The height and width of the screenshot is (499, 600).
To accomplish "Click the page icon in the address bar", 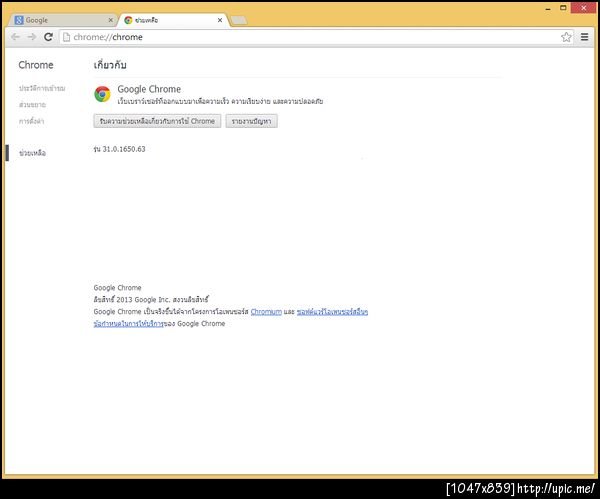I will [x=67, y=37].
